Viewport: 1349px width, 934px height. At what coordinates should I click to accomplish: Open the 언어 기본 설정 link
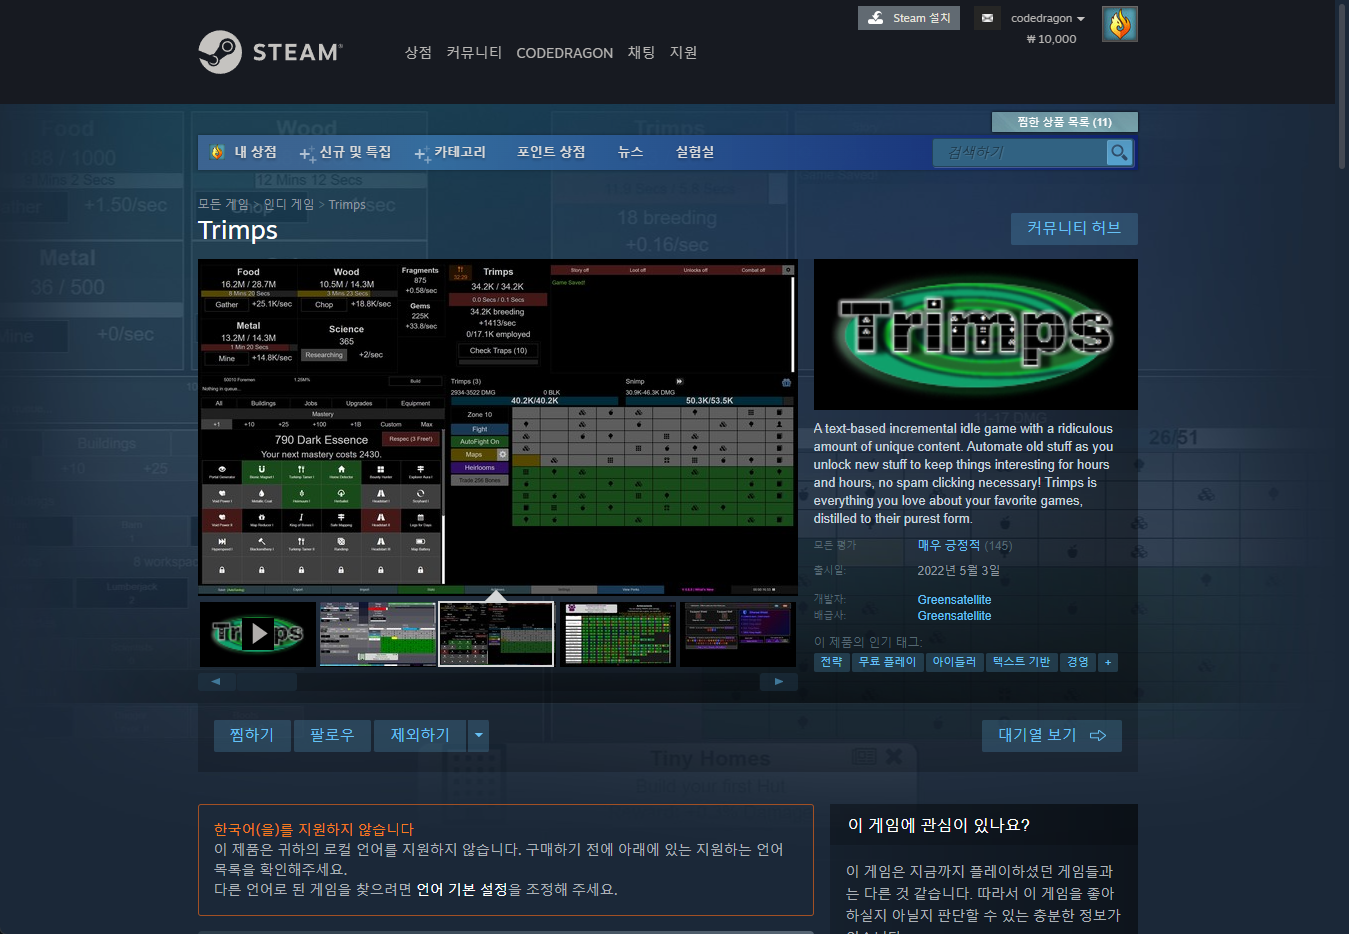(x=462, y=889)
